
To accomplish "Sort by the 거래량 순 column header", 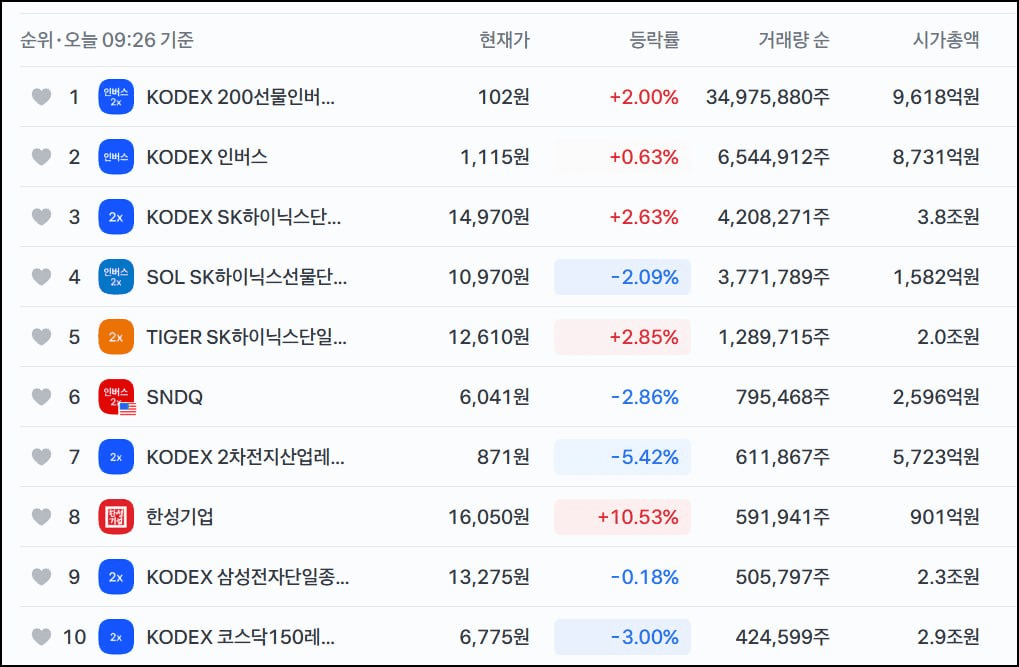I will coord(793,40).
